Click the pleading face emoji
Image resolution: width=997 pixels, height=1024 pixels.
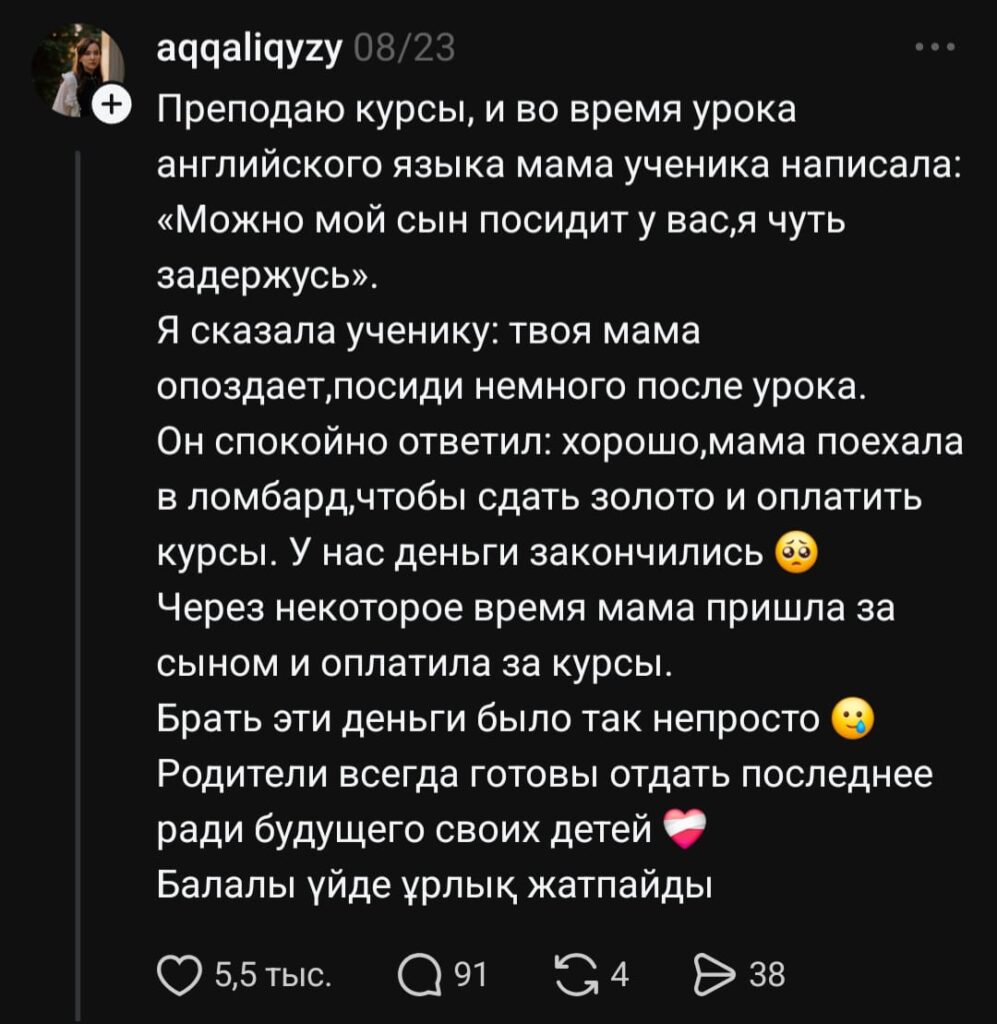[x=797, y=550]
